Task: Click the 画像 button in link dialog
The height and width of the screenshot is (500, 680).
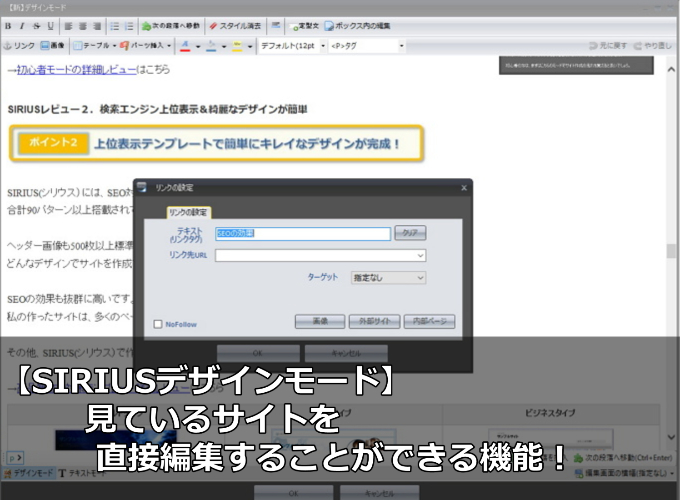Action: [320, 321]
